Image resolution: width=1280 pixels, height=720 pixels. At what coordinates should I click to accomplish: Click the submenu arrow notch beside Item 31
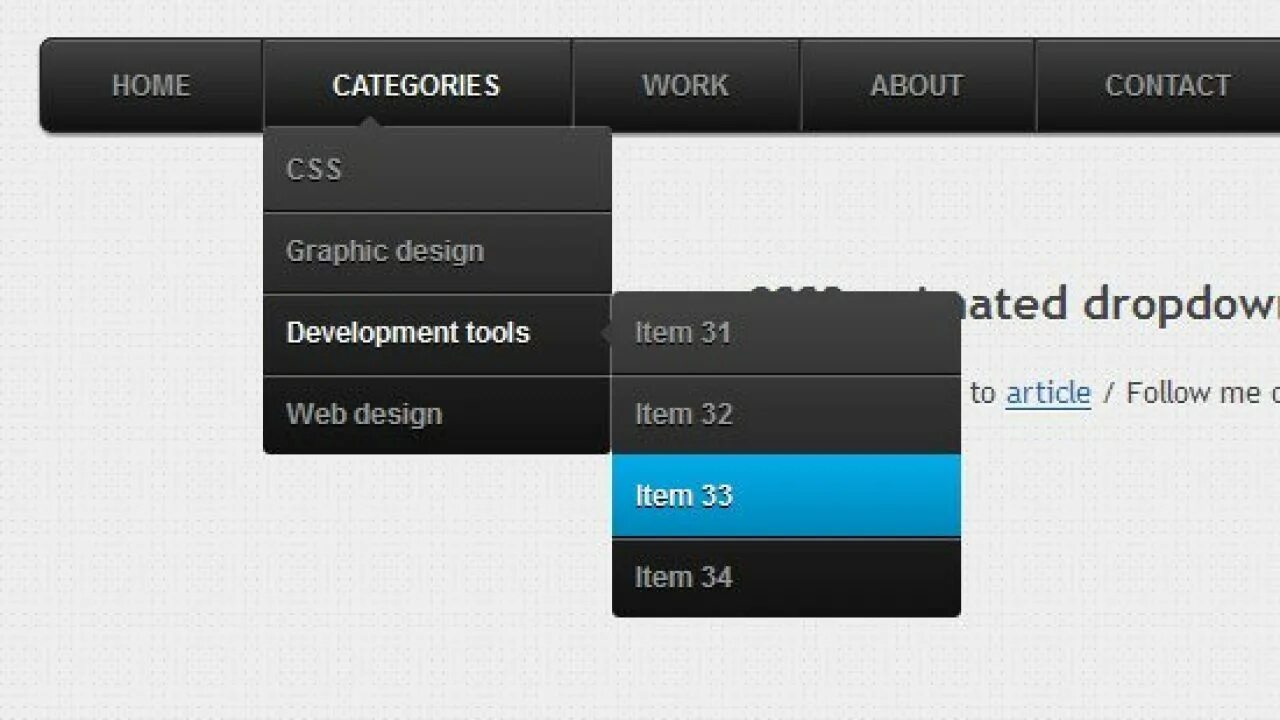point(607,333)
